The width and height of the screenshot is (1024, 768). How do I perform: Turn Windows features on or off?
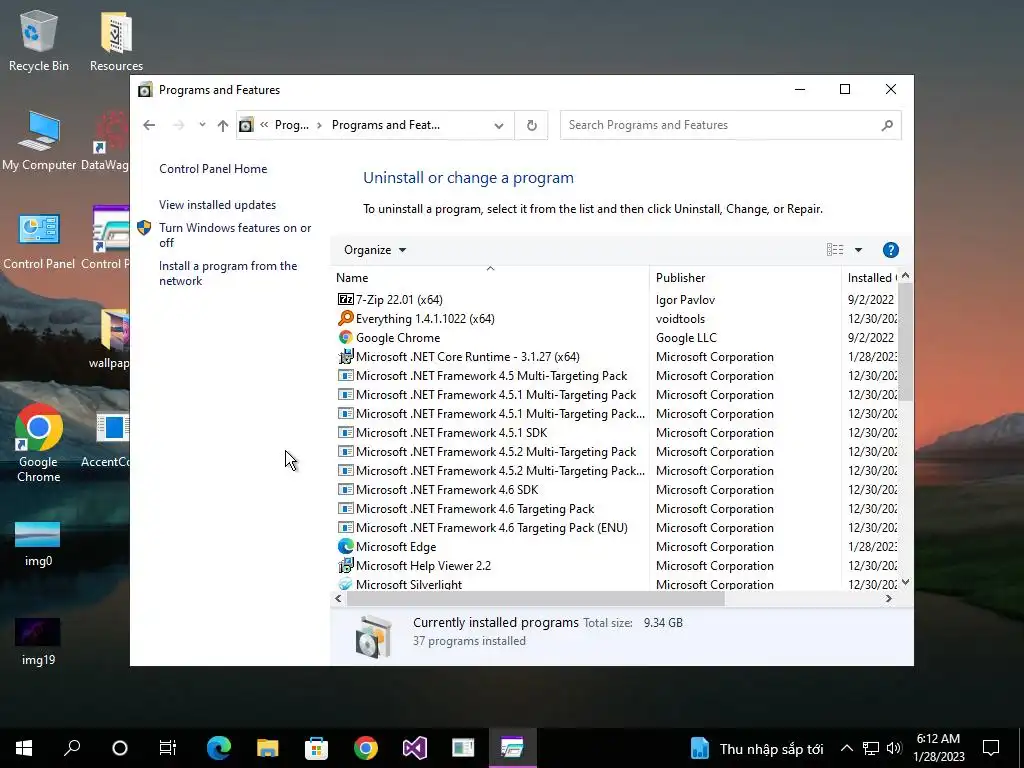point(235,235)
